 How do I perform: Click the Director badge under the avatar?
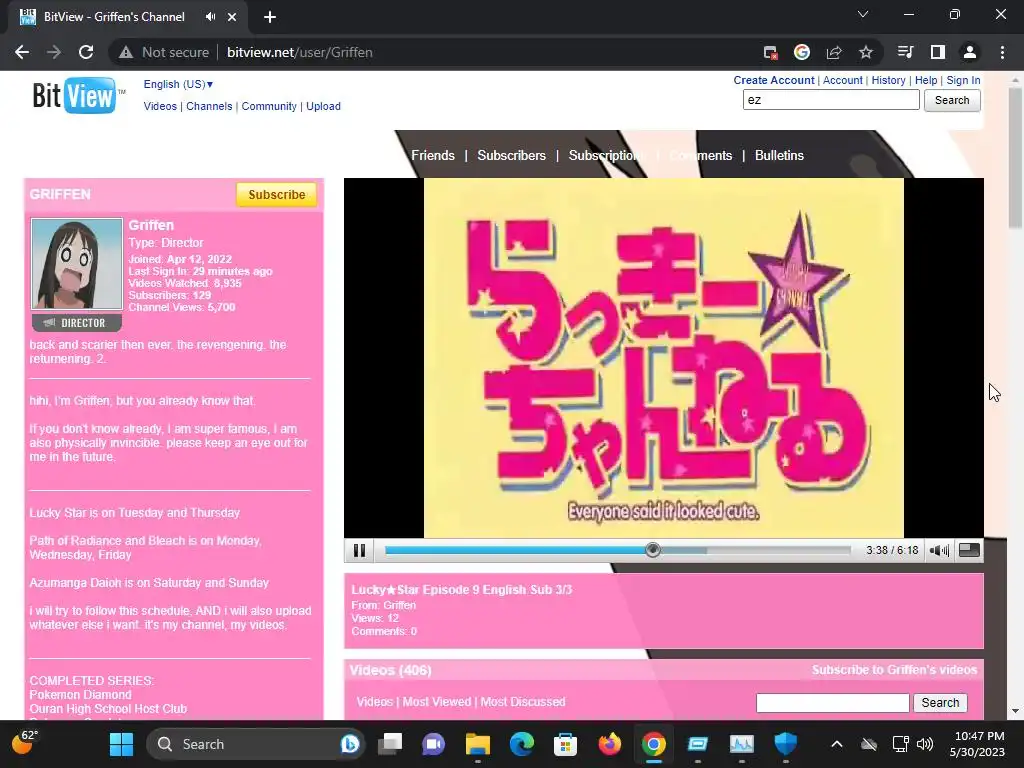[76, 323]
